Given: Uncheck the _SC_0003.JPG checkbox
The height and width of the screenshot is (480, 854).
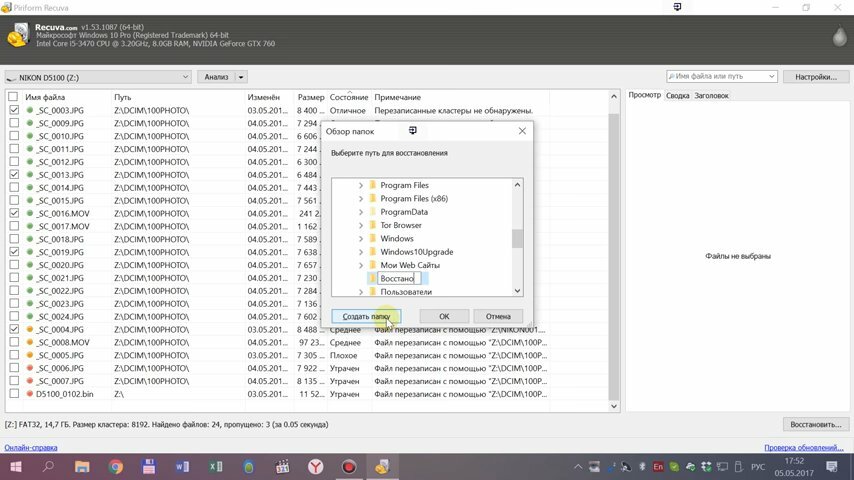Looking at the screenshot, I should pyautogui.click(x=14, y=110).
